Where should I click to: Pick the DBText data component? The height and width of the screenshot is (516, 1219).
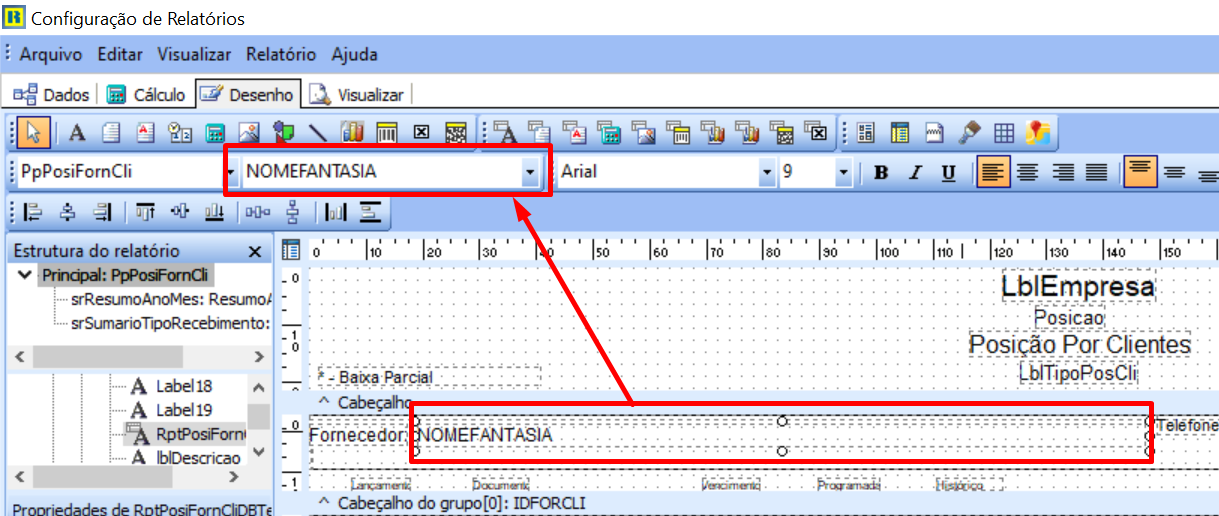[x=507, y=131]
